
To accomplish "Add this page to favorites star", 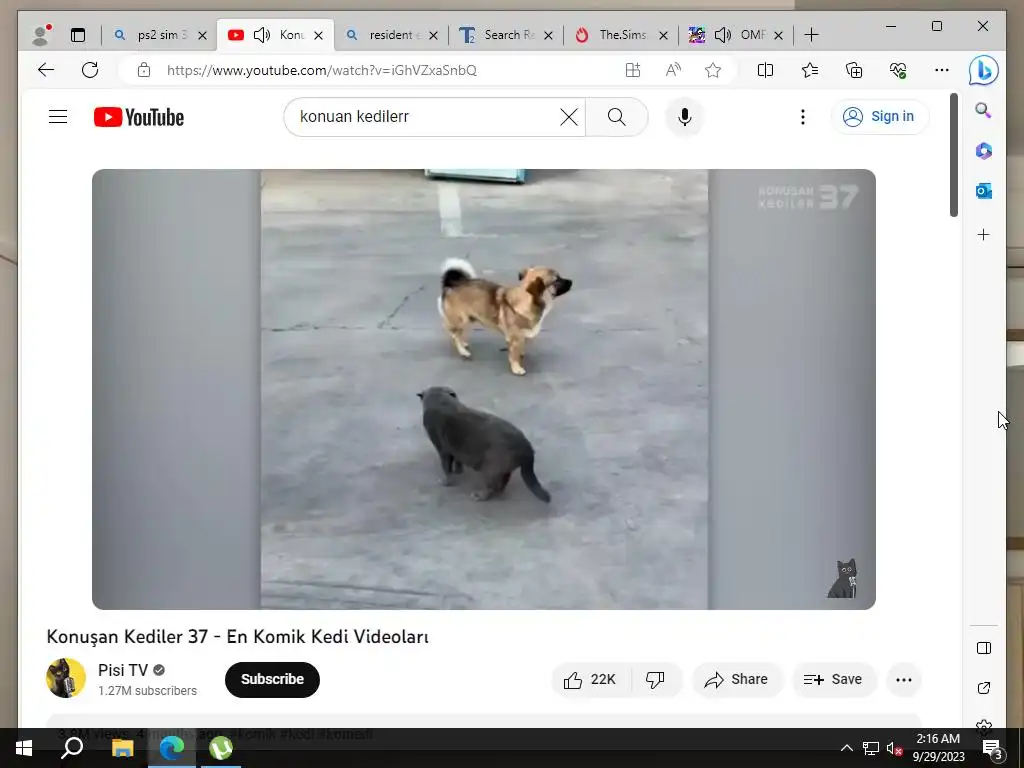I will click(712, 70).
